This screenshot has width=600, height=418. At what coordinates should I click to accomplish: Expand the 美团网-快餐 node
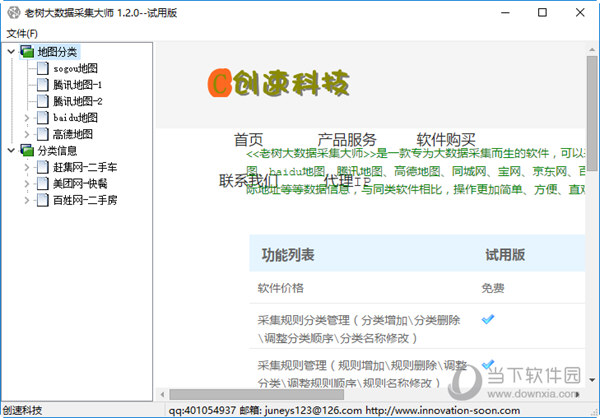[x=27, y=183]
